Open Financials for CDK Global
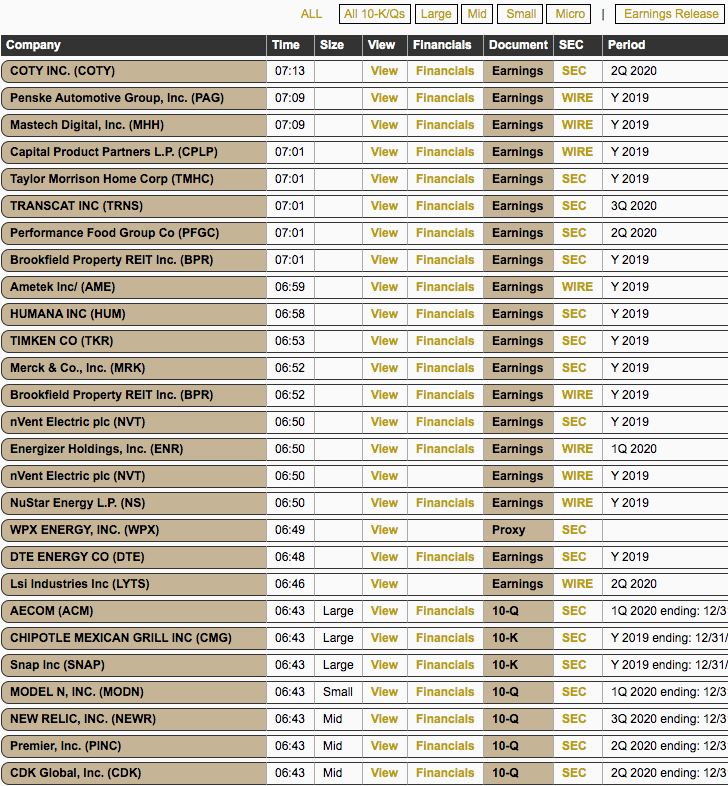This screenshot has height=786, width=728. pyautogui.click(x=445, y=773)
